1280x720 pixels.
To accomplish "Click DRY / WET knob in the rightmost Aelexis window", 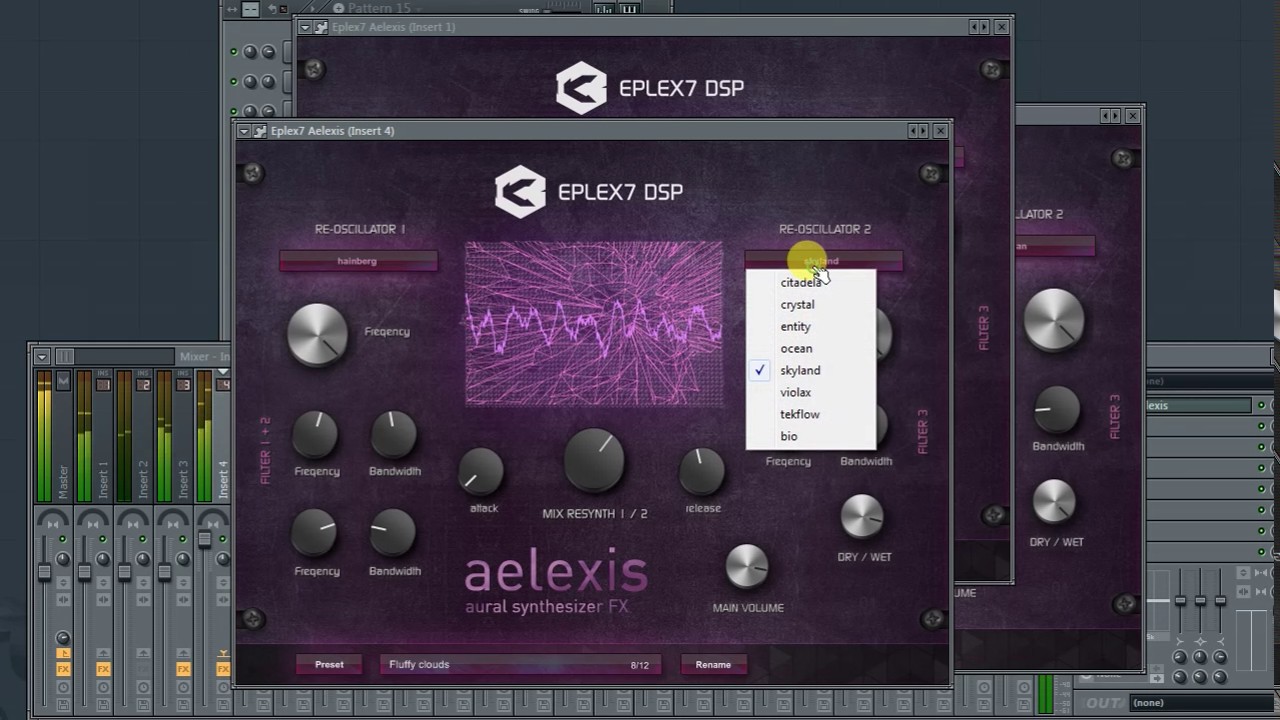I will tap(1054, 502).
